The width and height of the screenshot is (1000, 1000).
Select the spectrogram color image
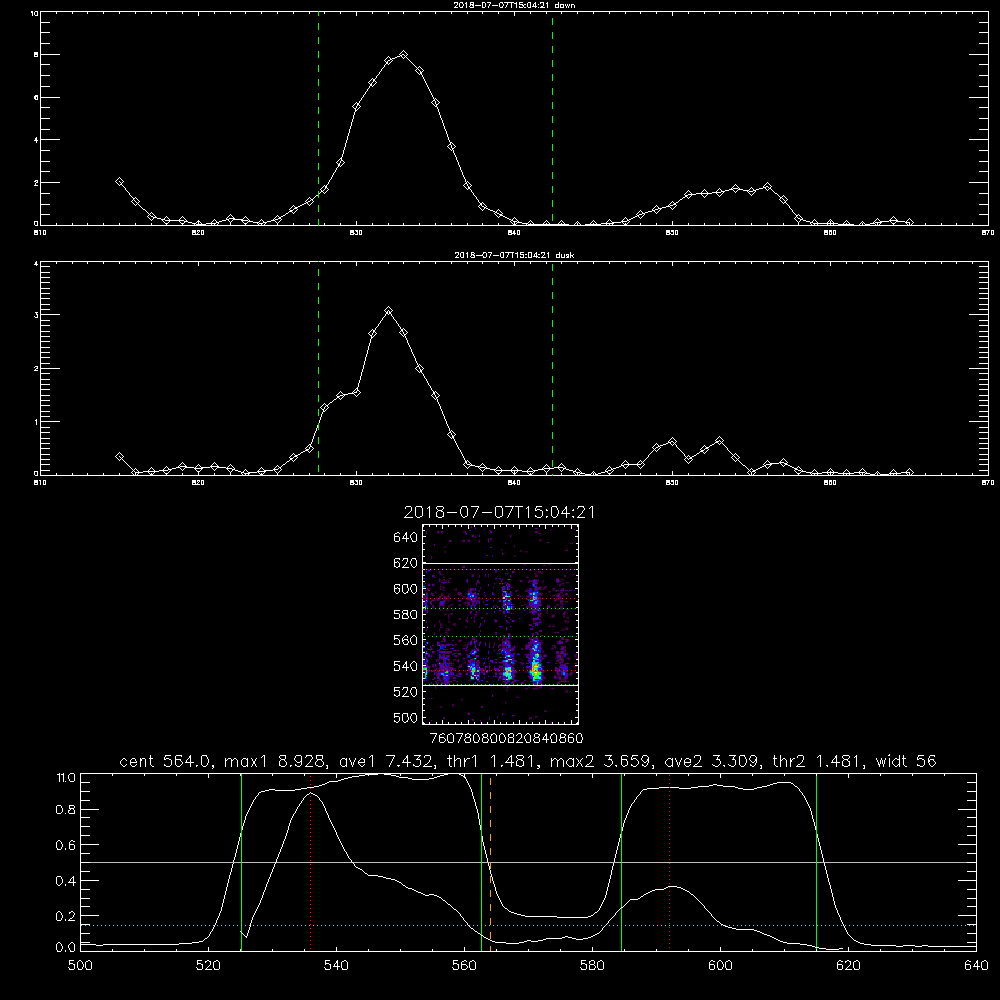point(501,624)
